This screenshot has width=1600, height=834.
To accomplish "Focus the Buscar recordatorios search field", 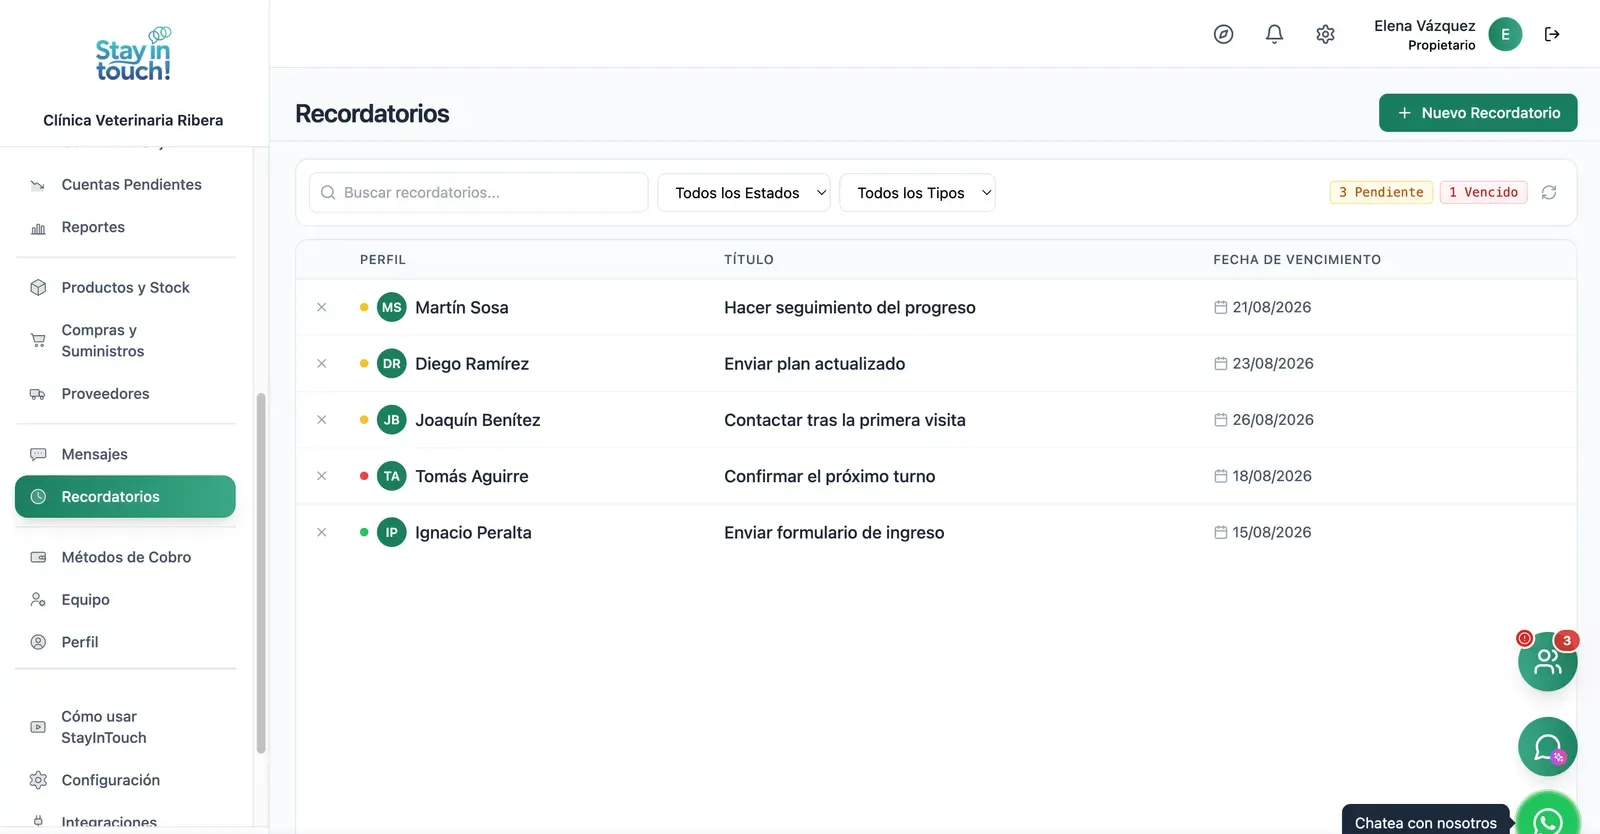I will pyautogui.click(x=479, y=193).
